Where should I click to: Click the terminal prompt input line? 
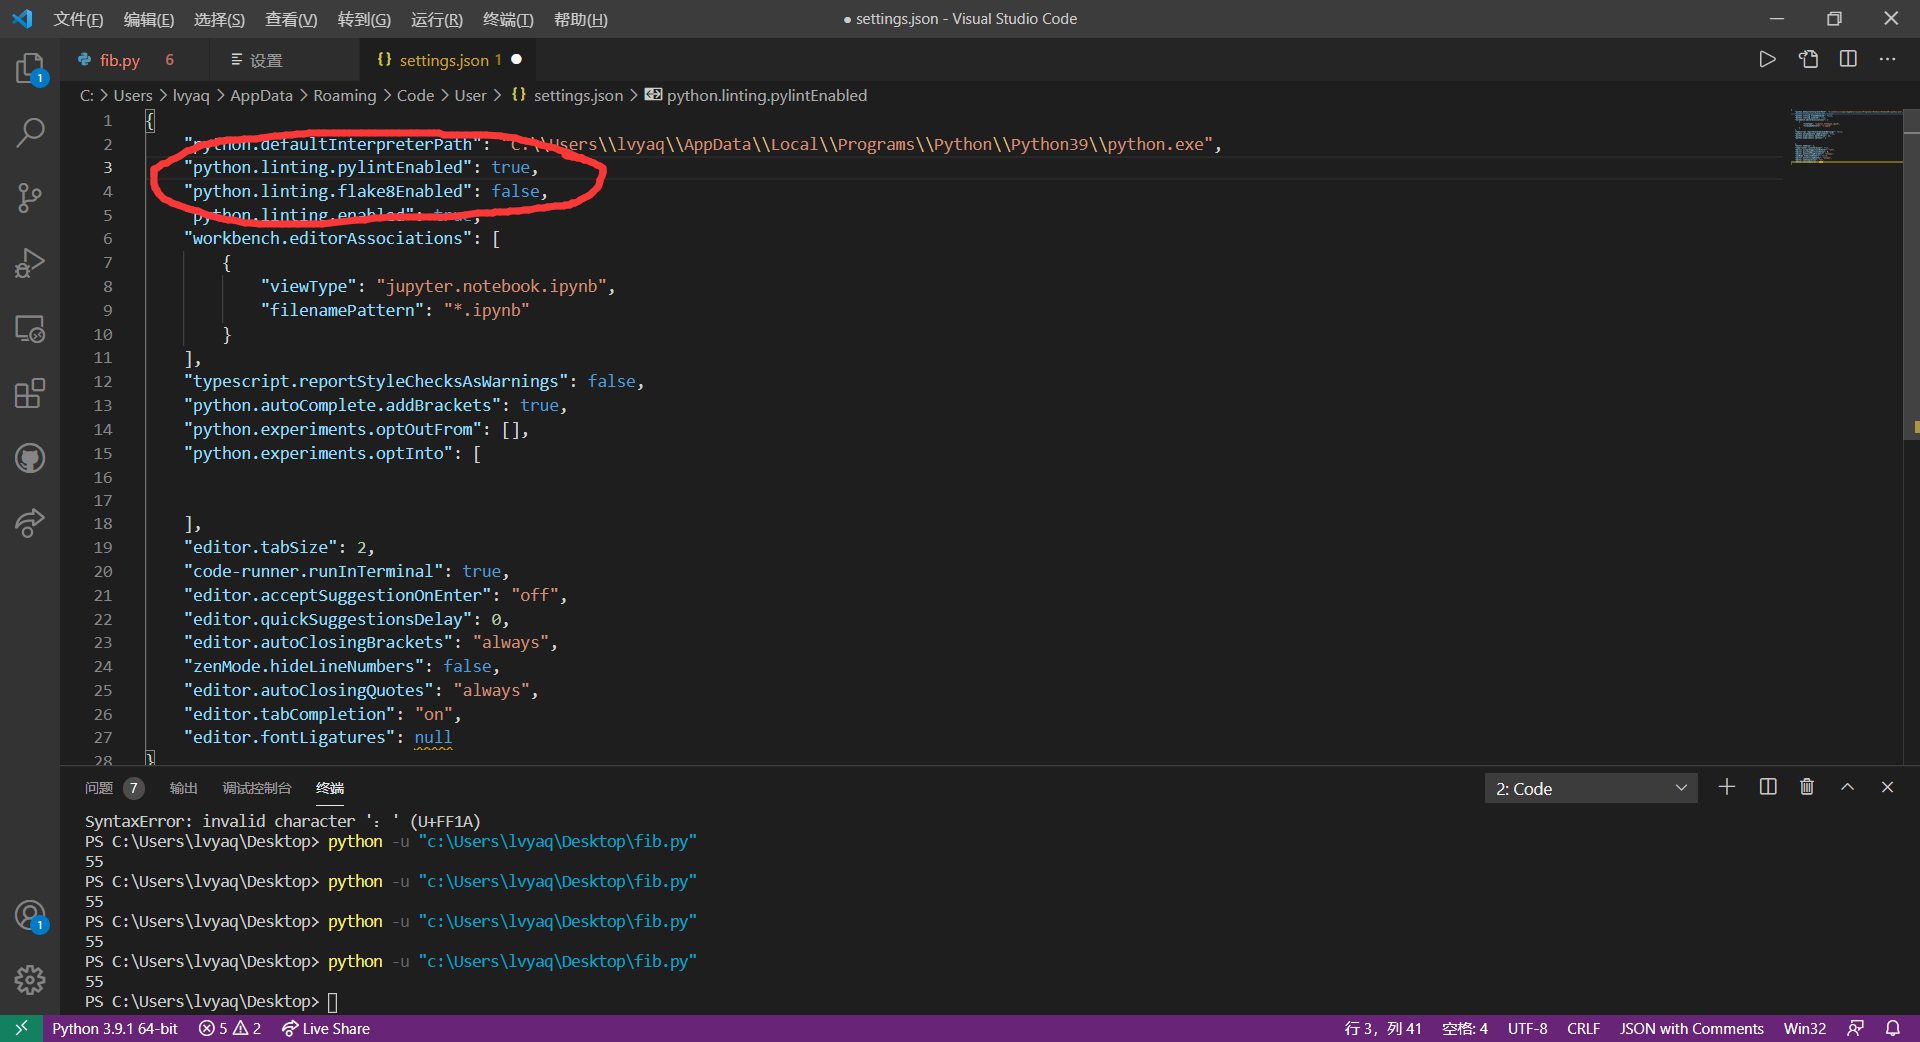[x=211, y=1001]
